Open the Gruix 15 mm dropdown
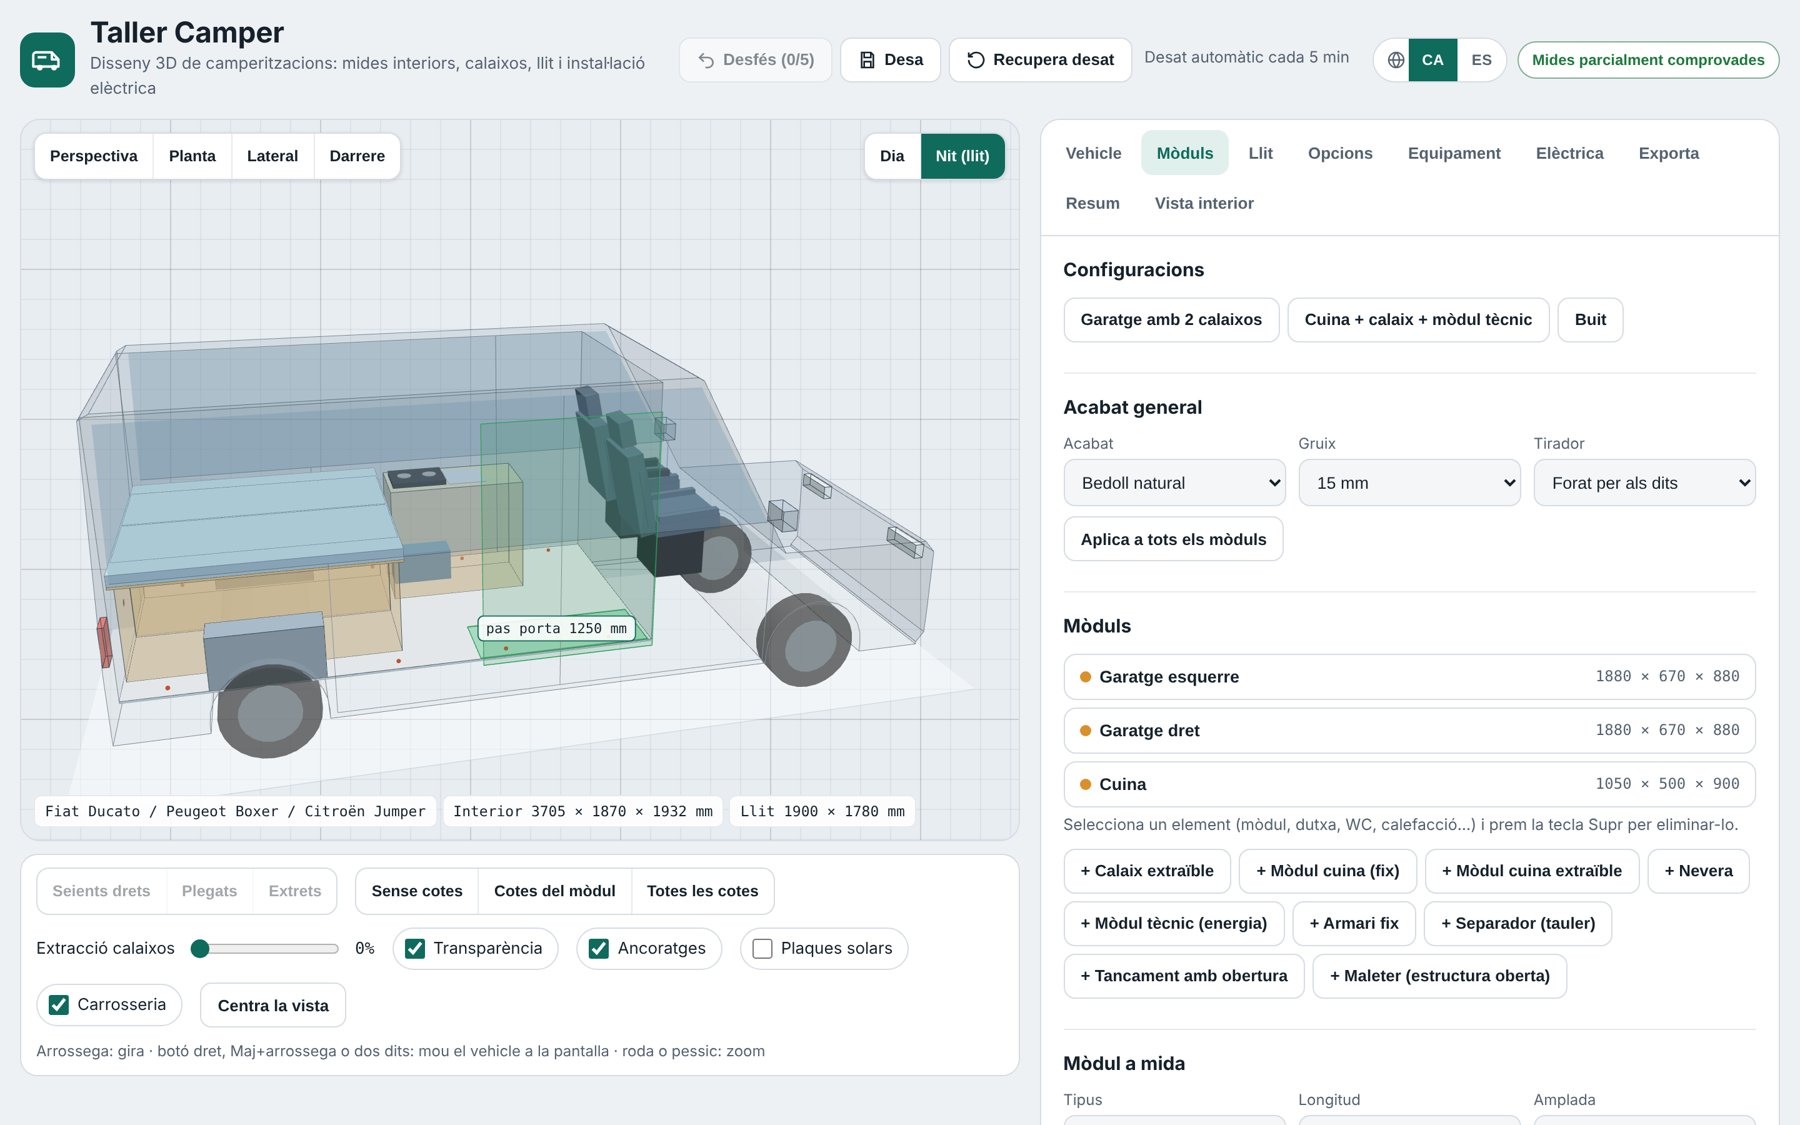The image size is (1800, 1125). (1409, 483)
